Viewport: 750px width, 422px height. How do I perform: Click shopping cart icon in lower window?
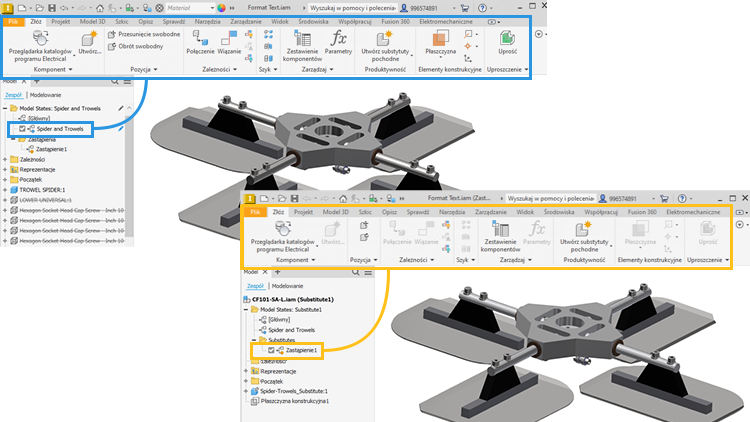[664, 198]
